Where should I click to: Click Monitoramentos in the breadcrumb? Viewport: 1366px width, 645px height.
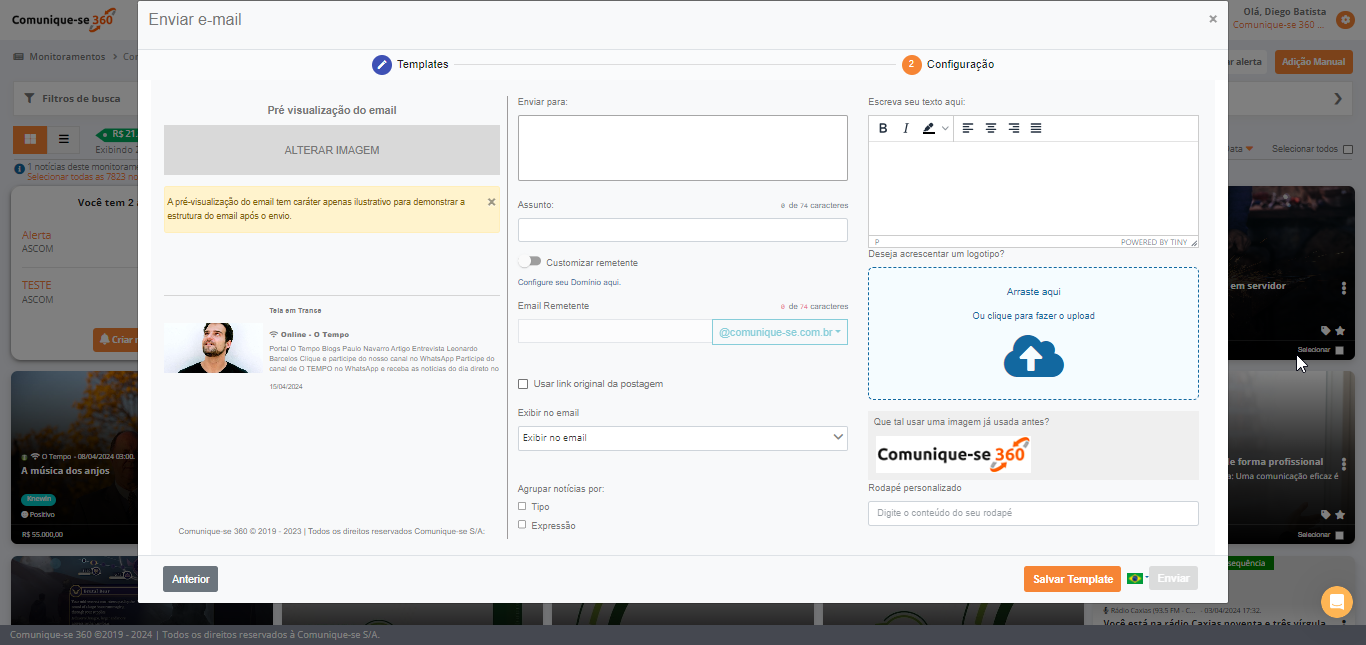[67, 57]
